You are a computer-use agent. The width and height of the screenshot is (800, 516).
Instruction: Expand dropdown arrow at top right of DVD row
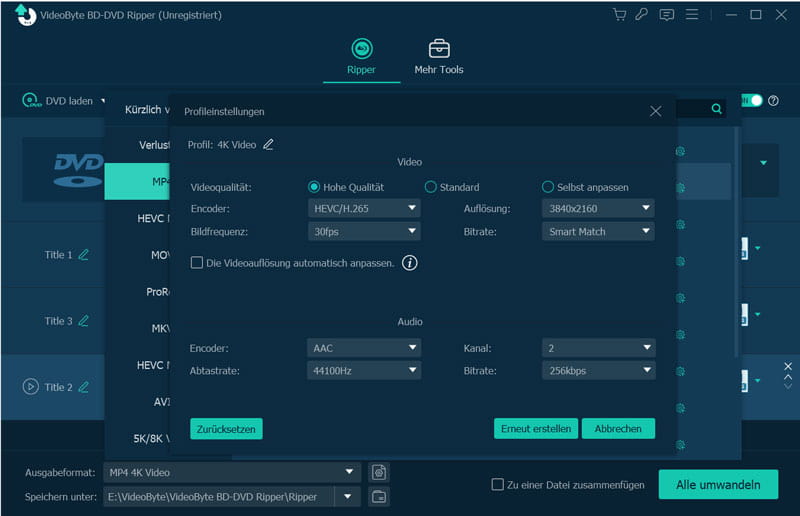[763, 163]
